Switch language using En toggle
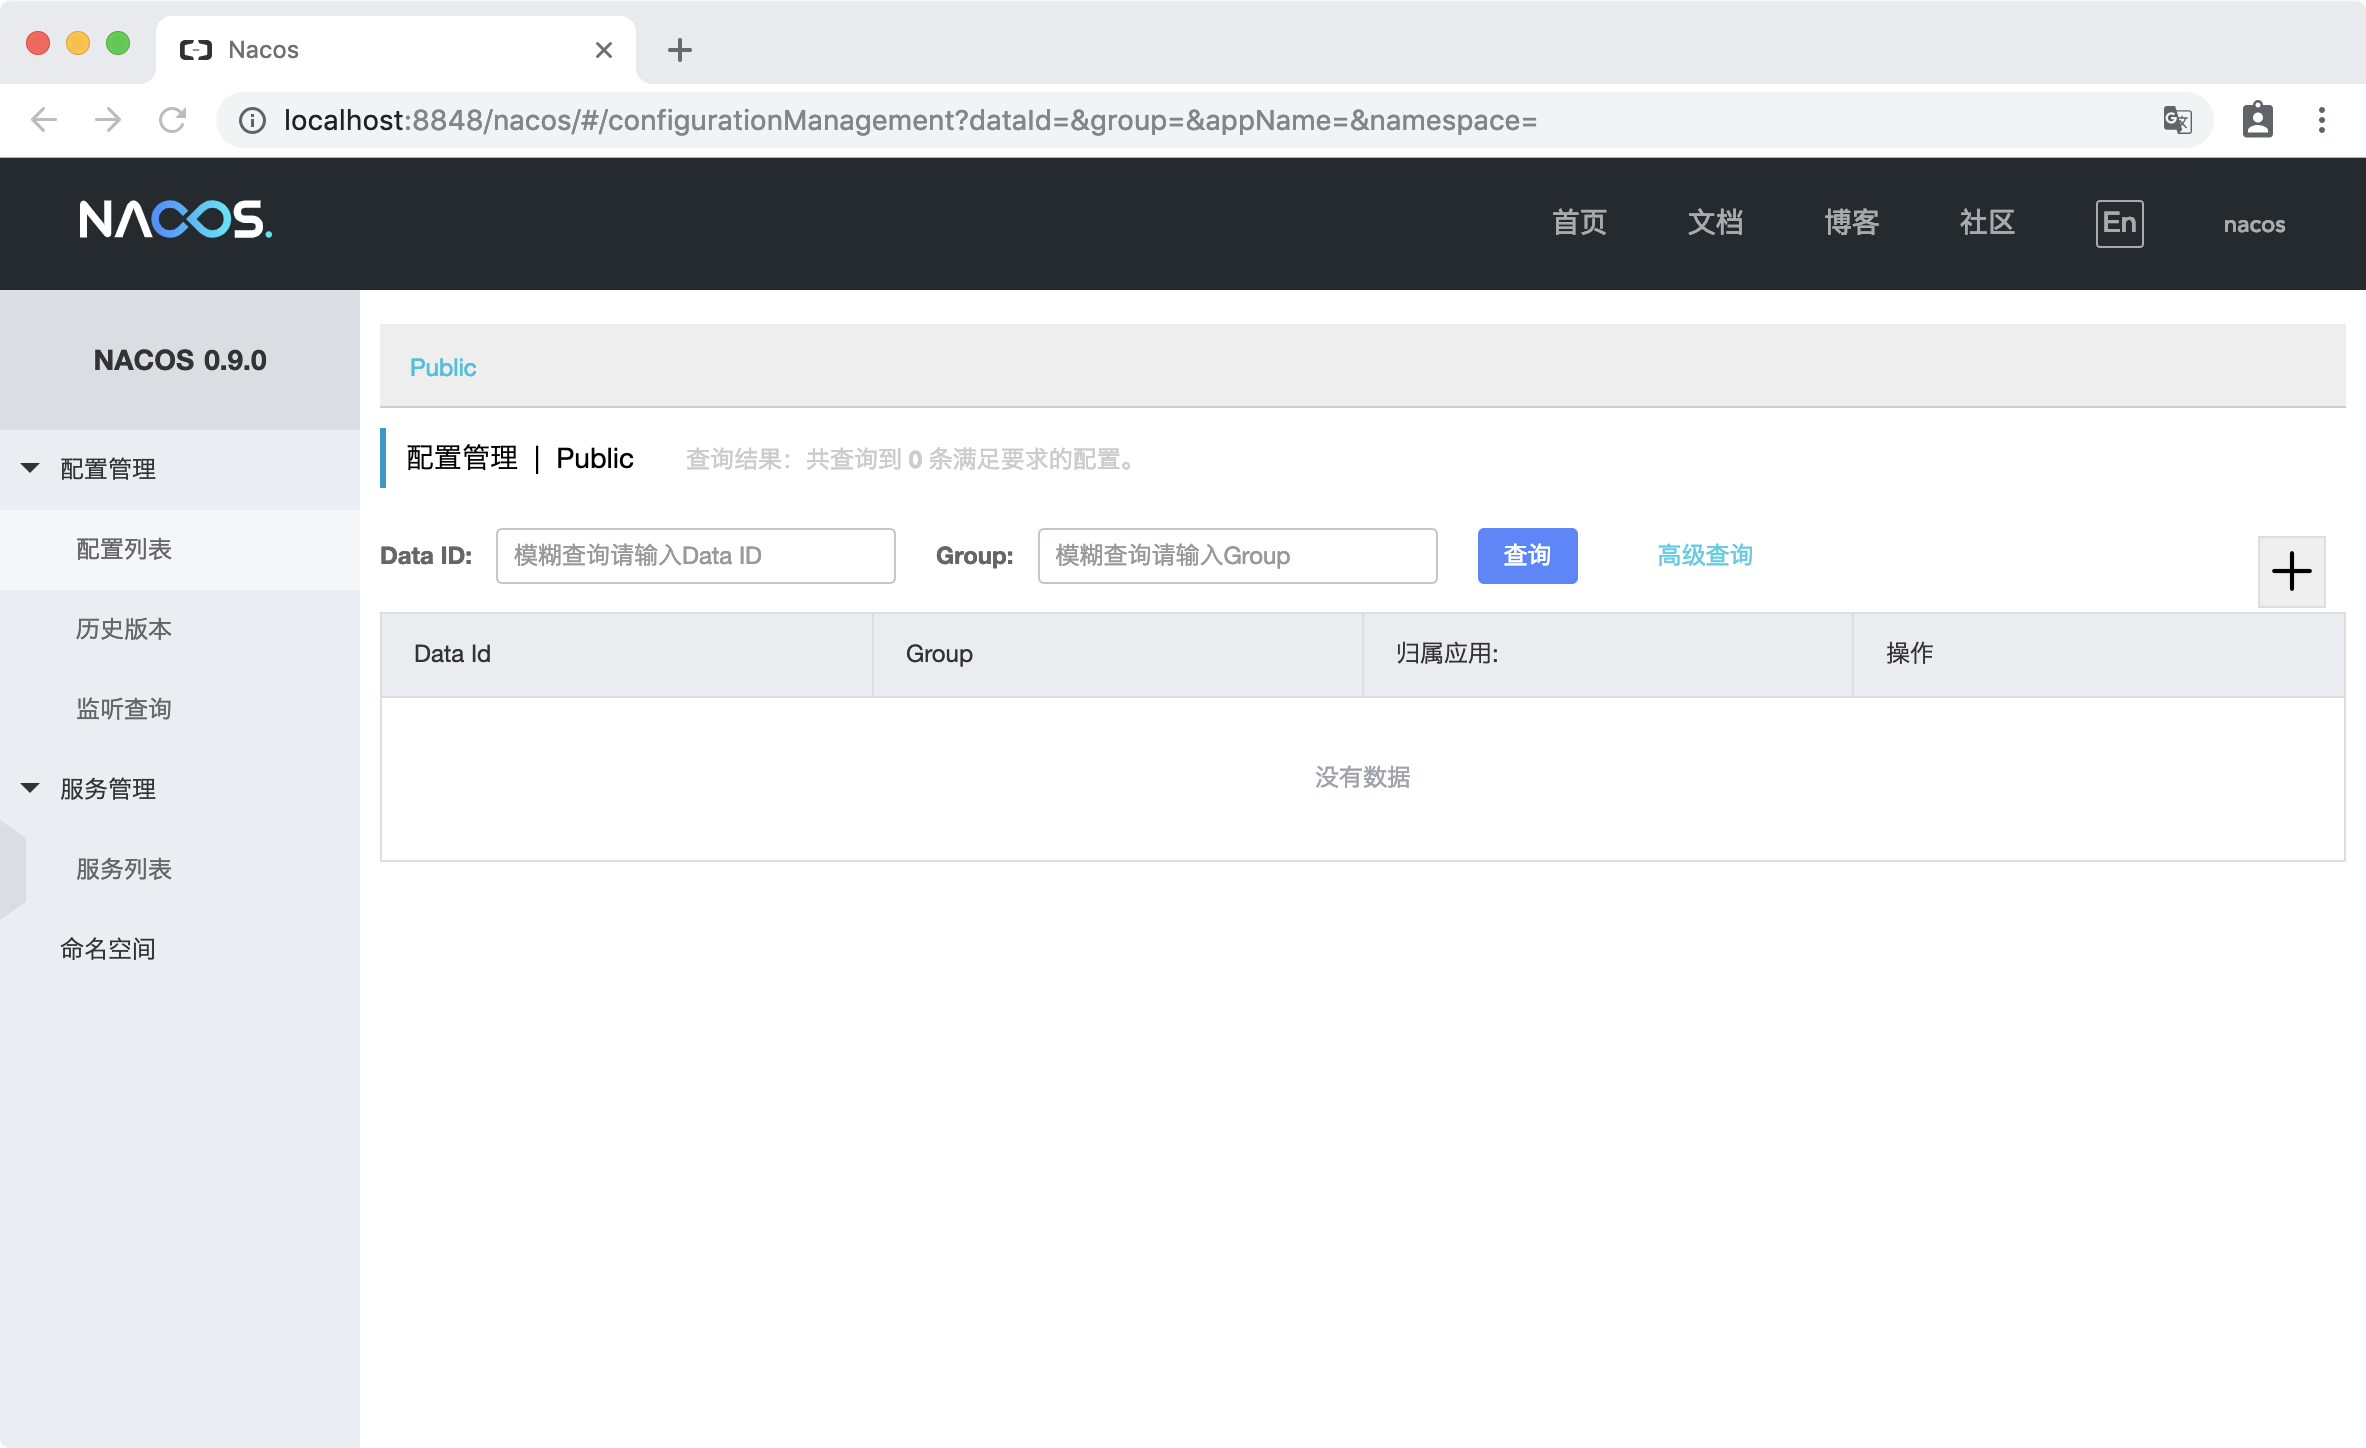This screenshot has width=2366, height=1448. (2119, 223)
